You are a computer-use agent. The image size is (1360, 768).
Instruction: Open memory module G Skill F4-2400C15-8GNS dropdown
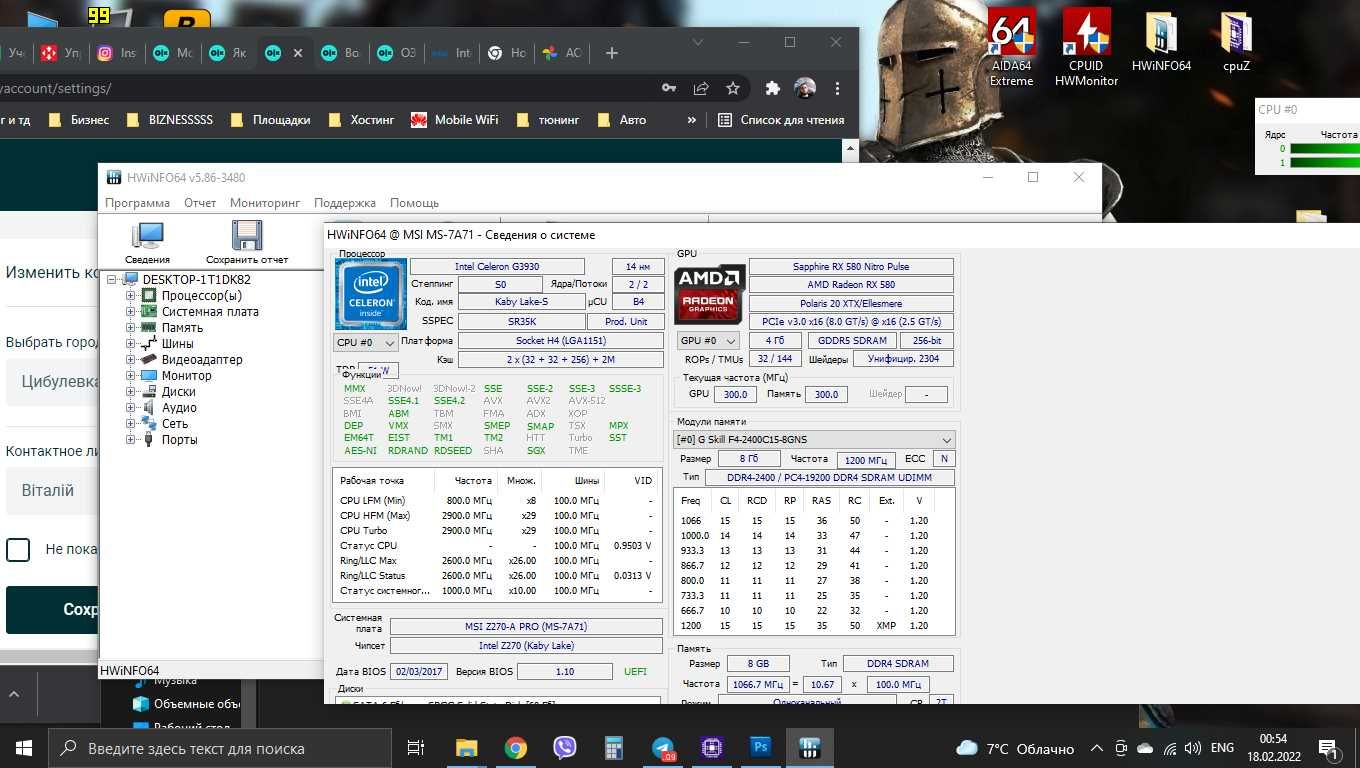coord(815,439)
